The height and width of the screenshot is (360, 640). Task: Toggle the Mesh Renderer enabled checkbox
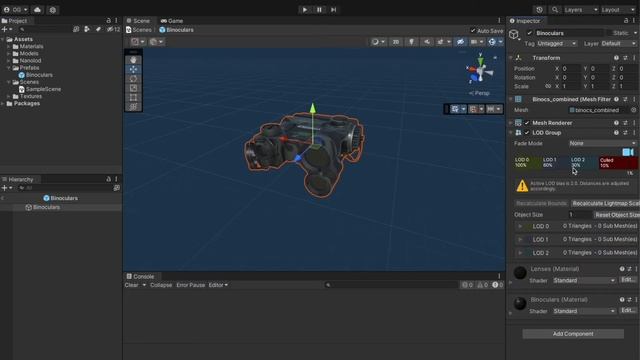tap(527, 123)
